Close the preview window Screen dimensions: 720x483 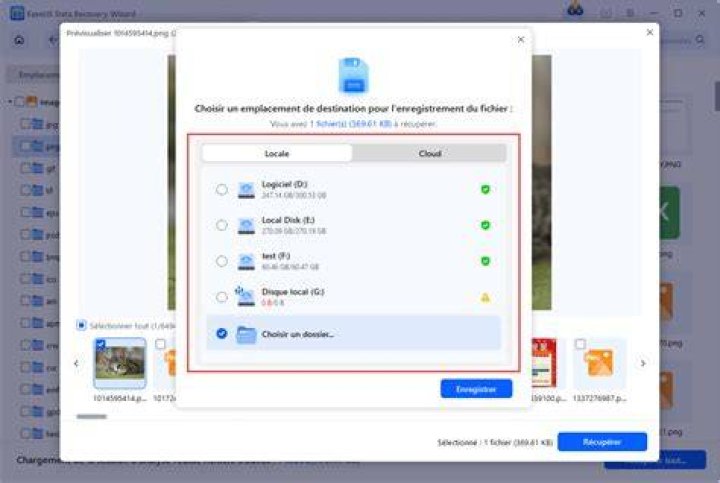point(650,32)
